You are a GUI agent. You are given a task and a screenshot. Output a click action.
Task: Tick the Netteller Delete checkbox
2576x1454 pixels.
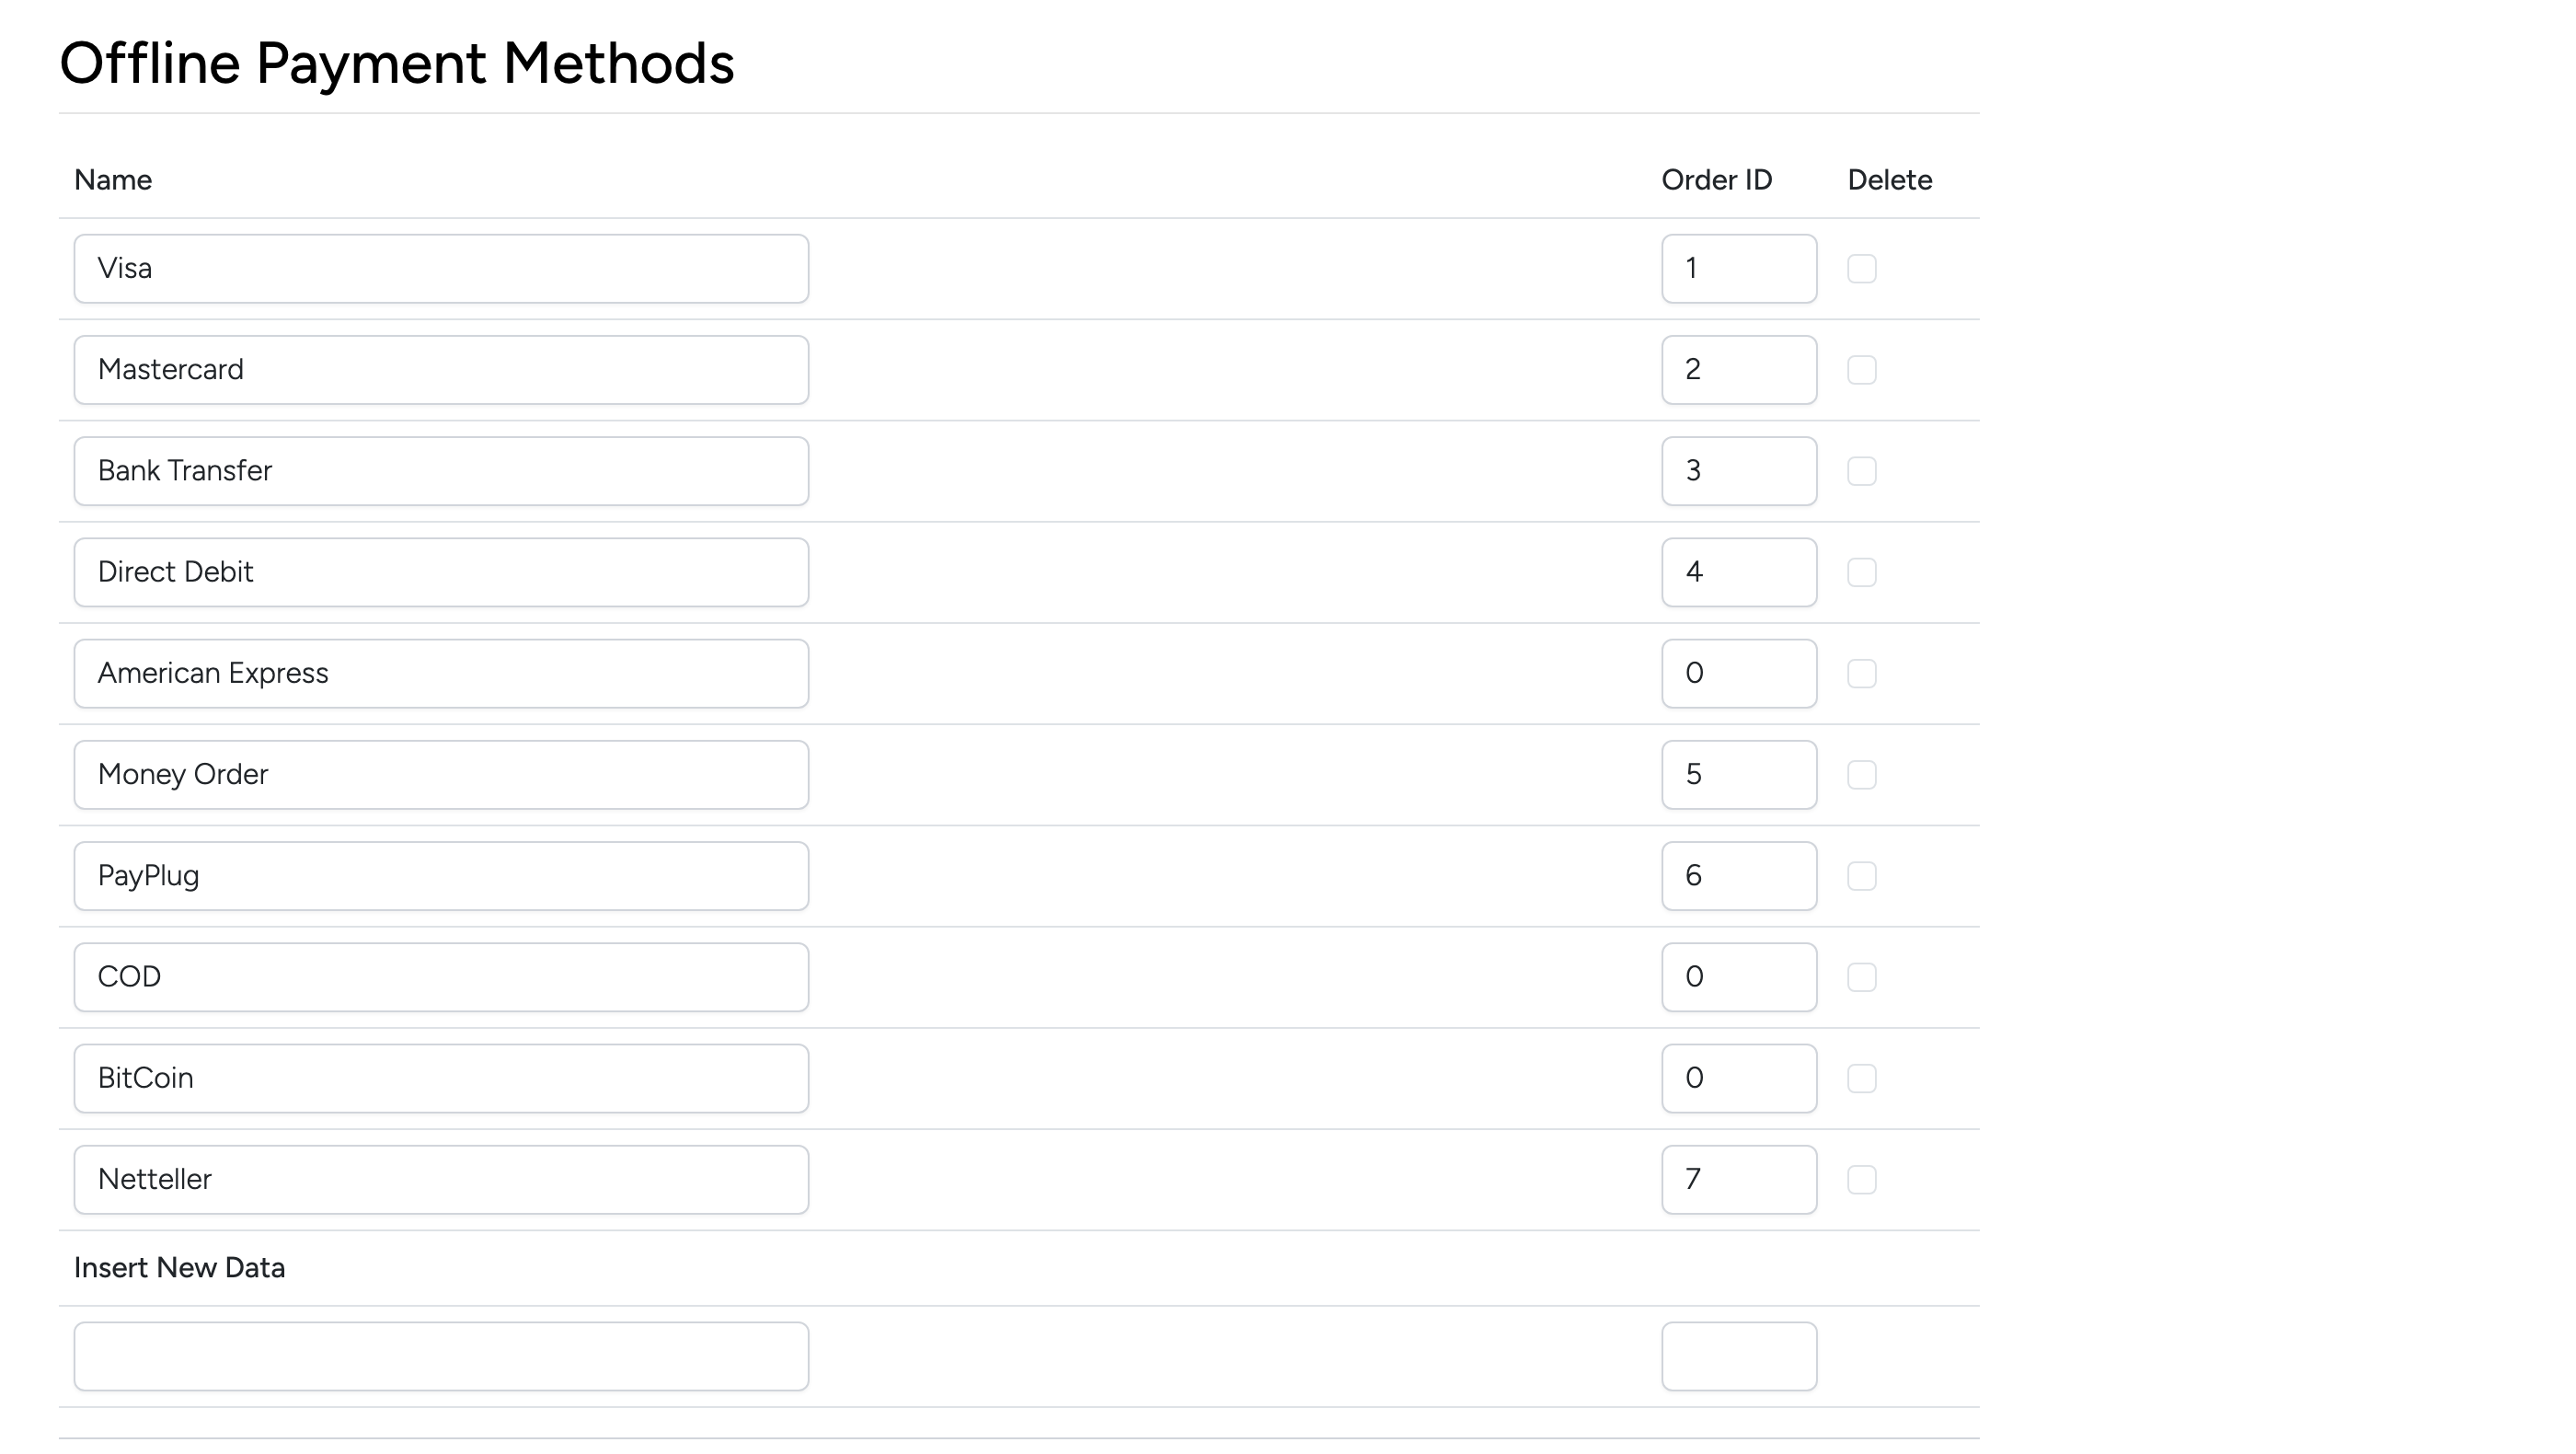(1861, 1179)
